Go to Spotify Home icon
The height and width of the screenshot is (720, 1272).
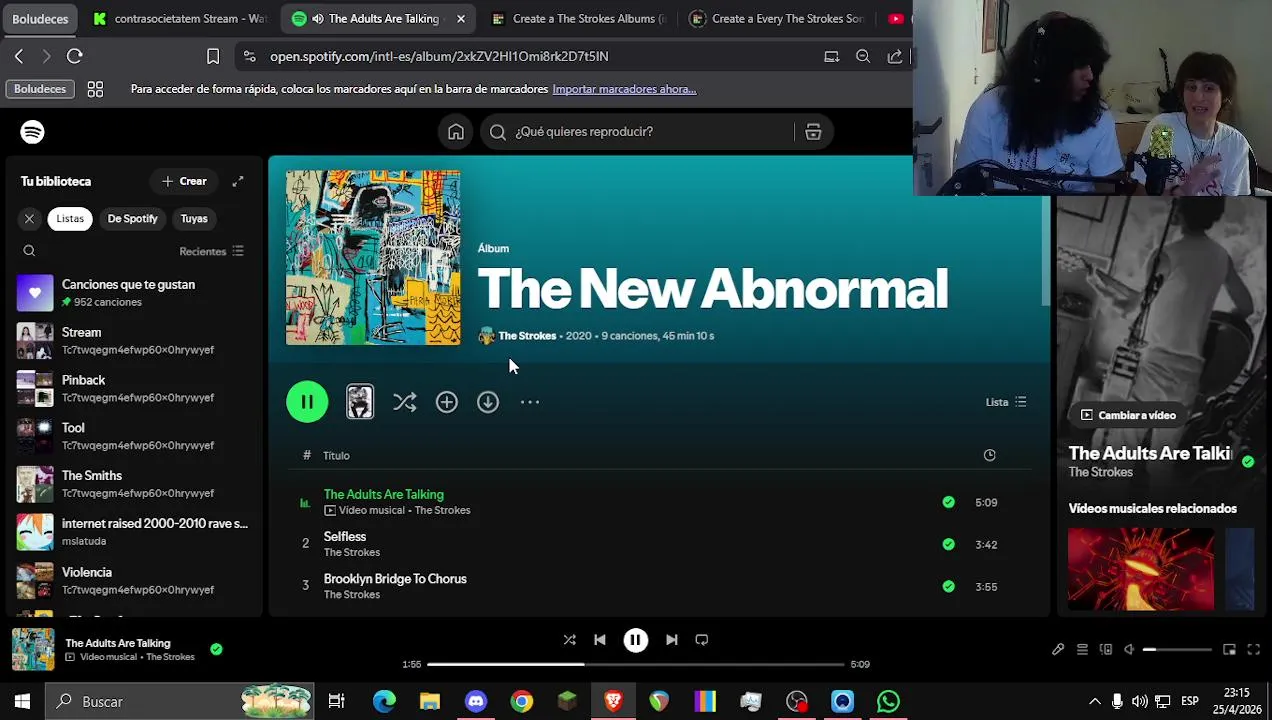(x=456, y=132)
